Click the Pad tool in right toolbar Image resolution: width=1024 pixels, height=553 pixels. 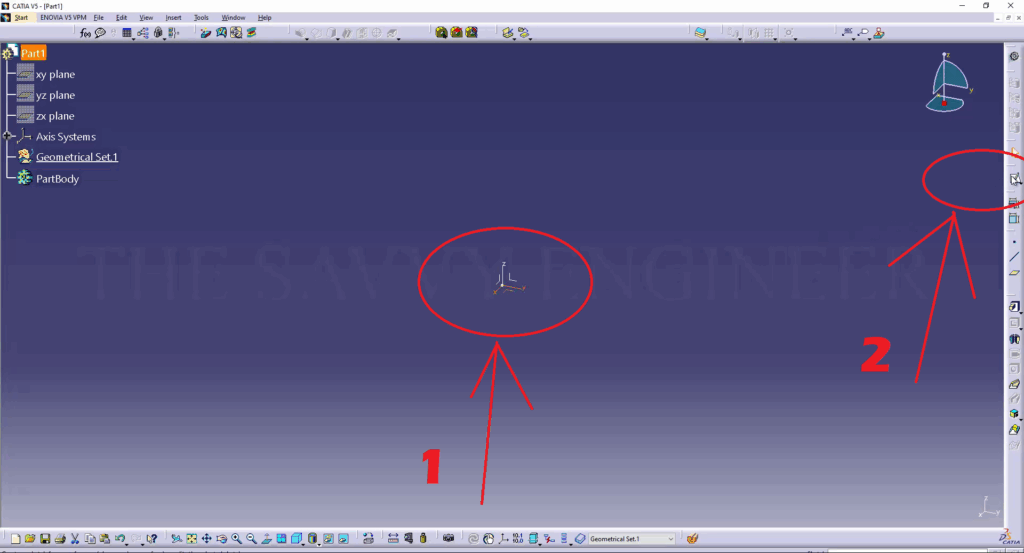coord(1014,307)
